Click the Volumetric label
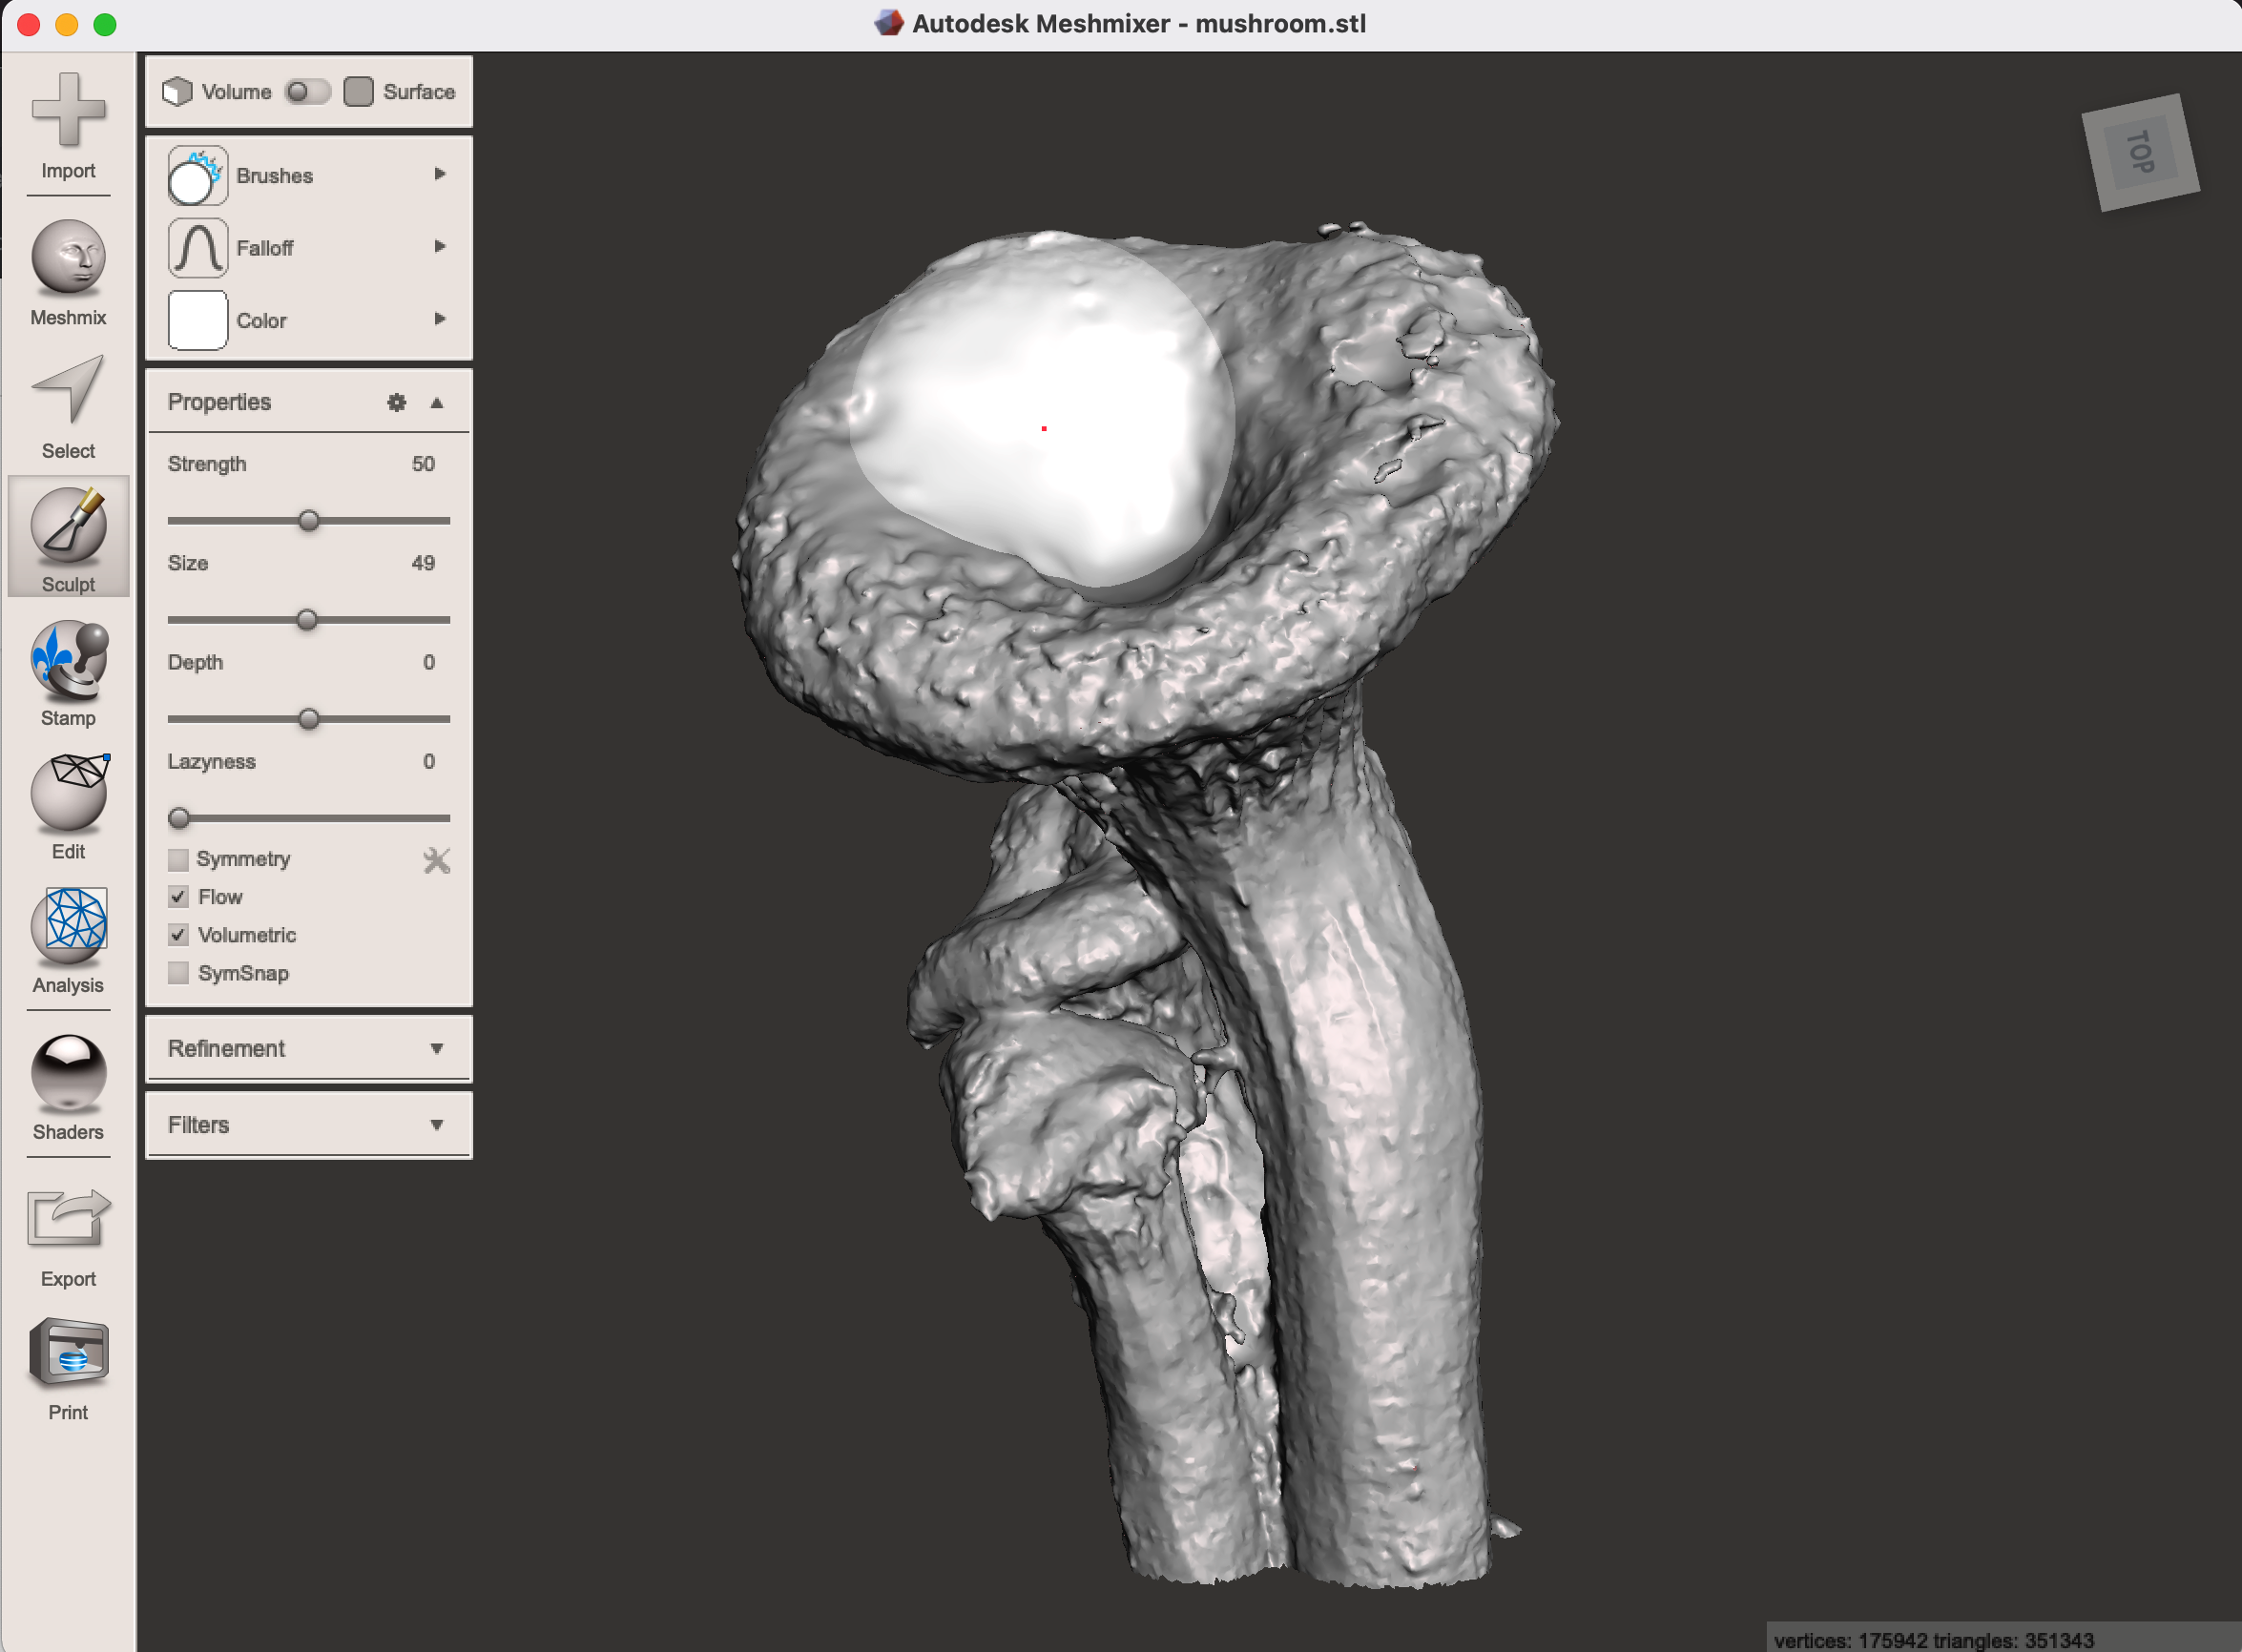2242x1652 pixels. tap(247, 935)
